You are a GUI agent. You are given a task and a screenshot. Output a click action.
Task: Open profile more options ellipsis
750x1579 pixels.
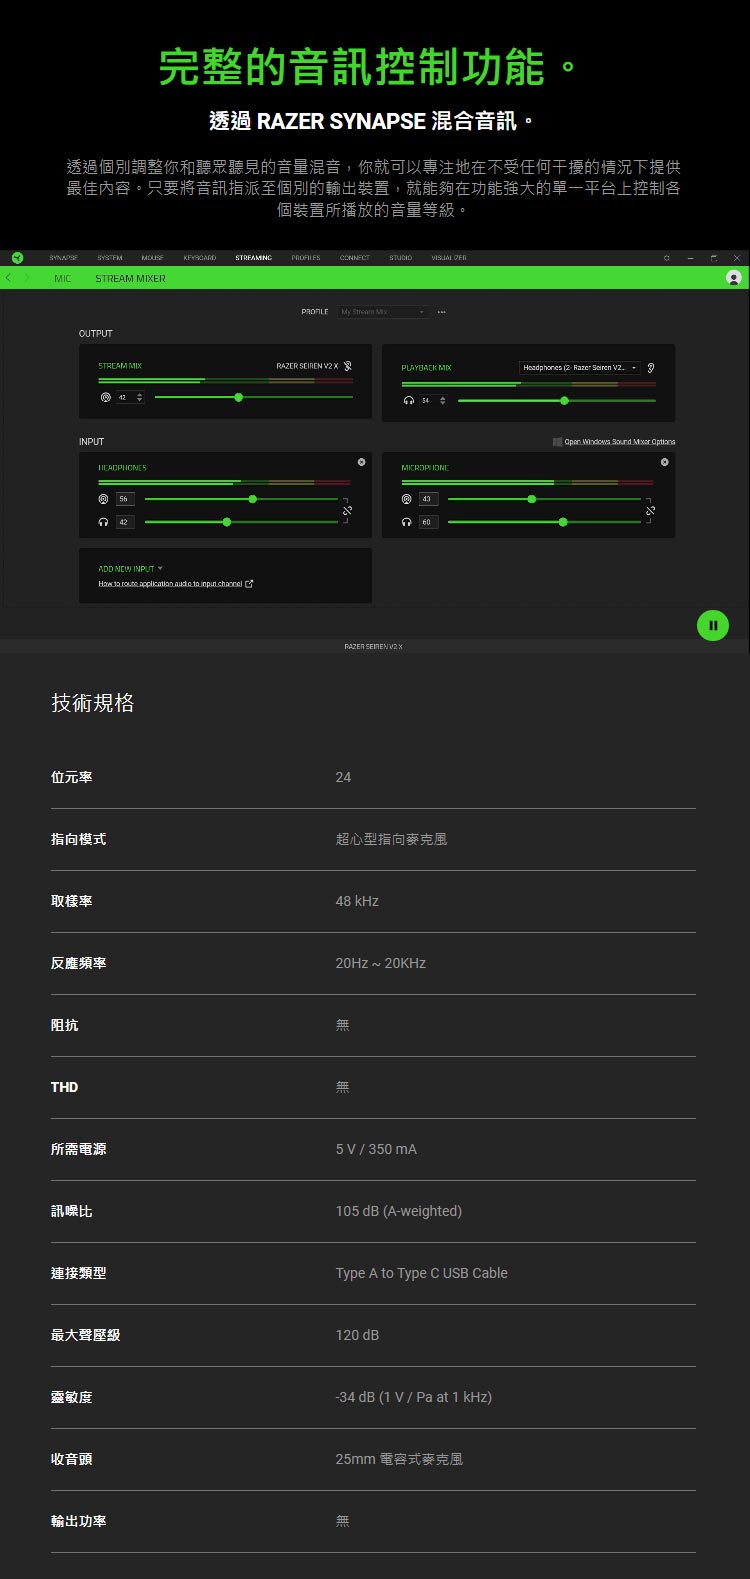click(441, 312)
